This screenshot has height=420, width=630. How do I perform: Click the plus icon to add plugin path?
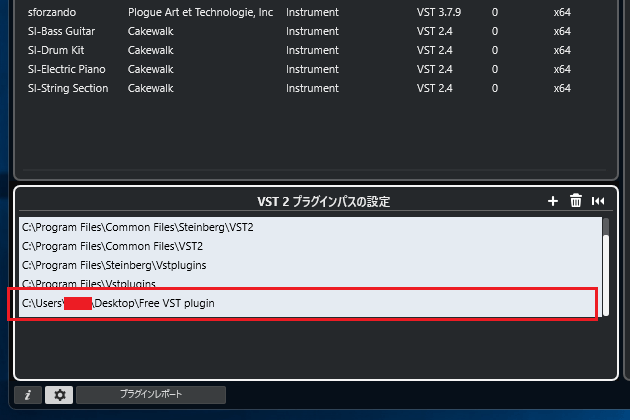tap(553, 201)
